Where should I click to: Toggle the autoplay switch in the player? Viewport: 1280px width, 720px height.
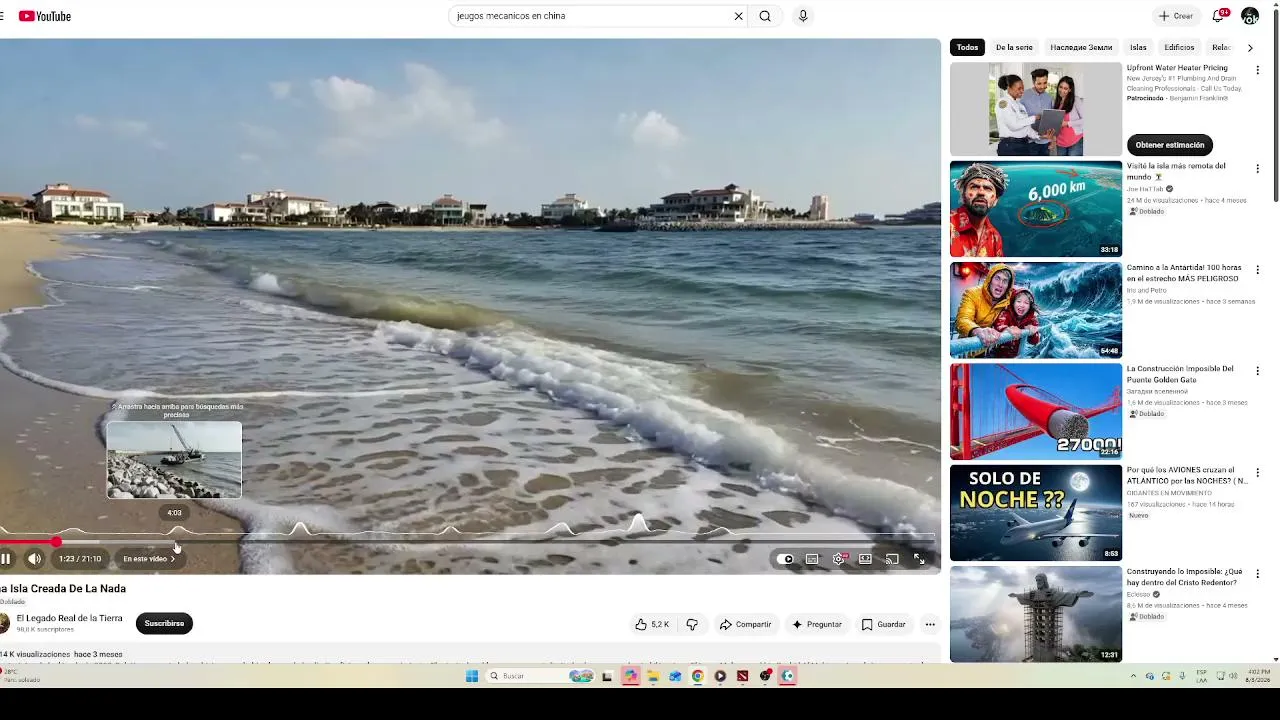786,559
